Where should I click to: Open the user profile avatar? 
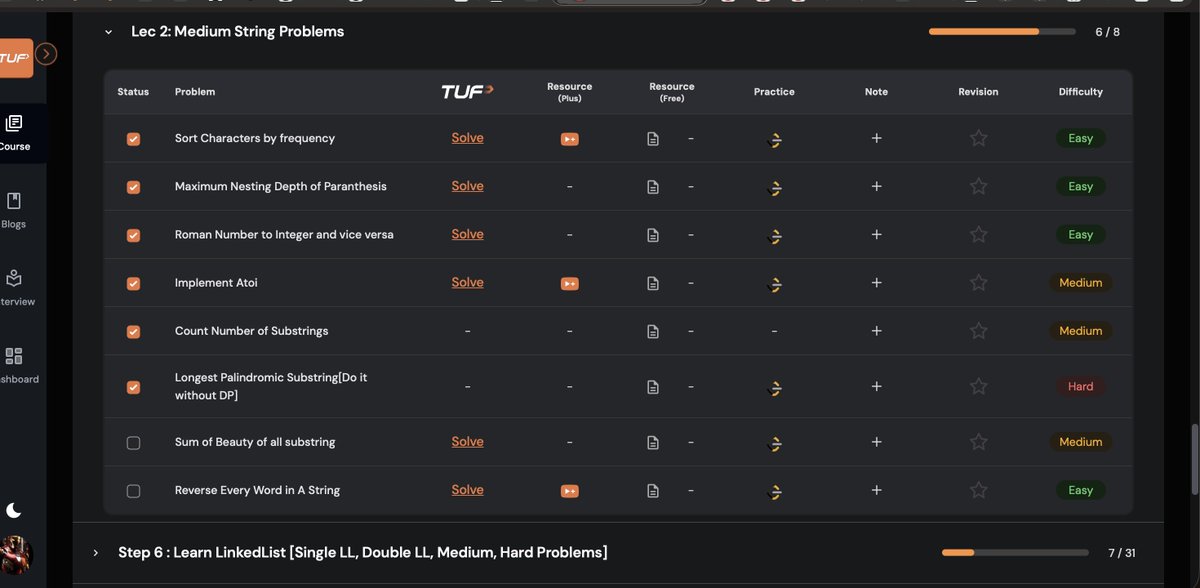click(x=15, y=554)
